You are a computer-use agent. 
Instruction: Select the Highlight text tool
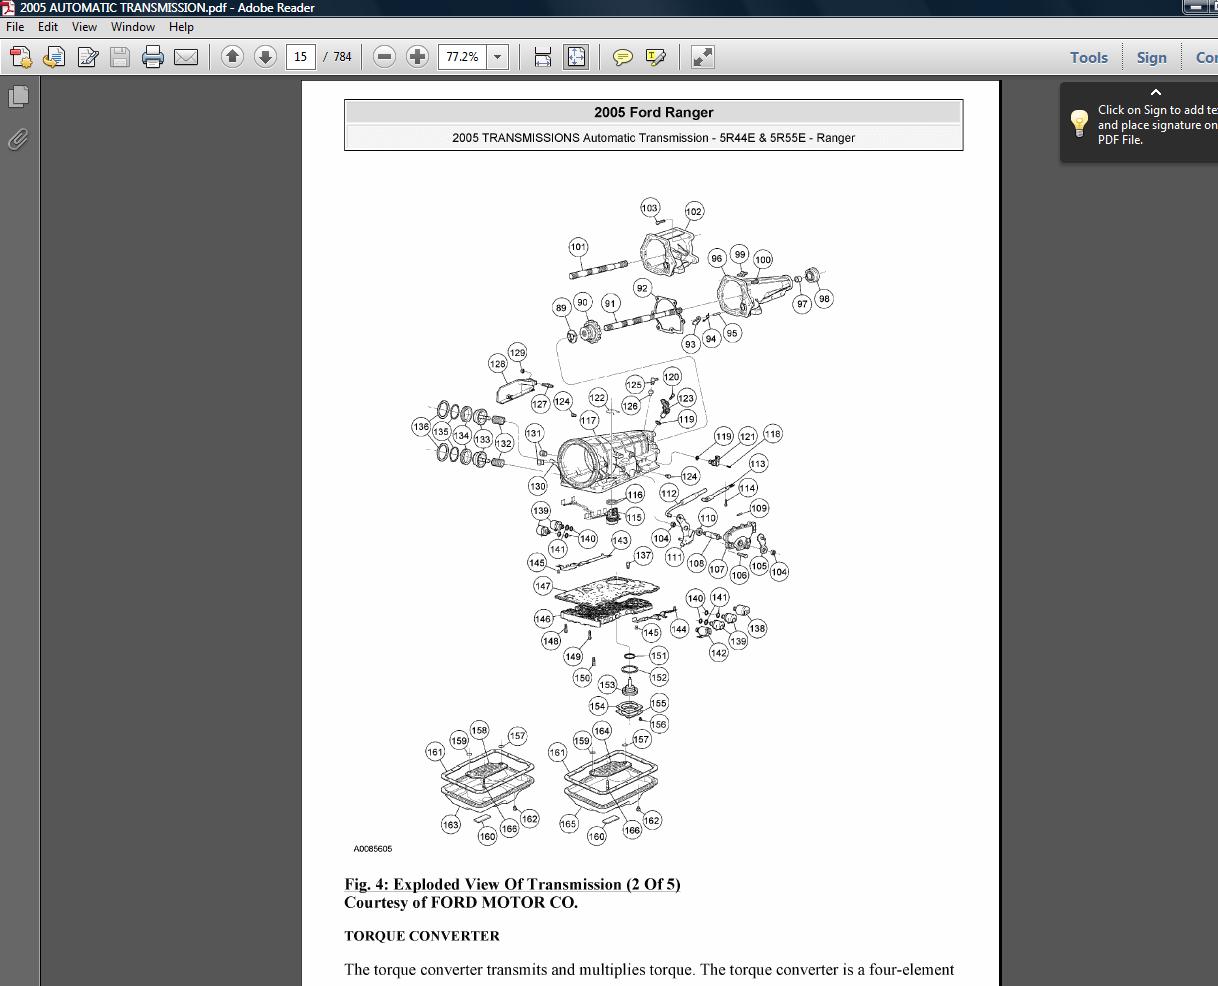pyautogui.click(x=656, y=57)
